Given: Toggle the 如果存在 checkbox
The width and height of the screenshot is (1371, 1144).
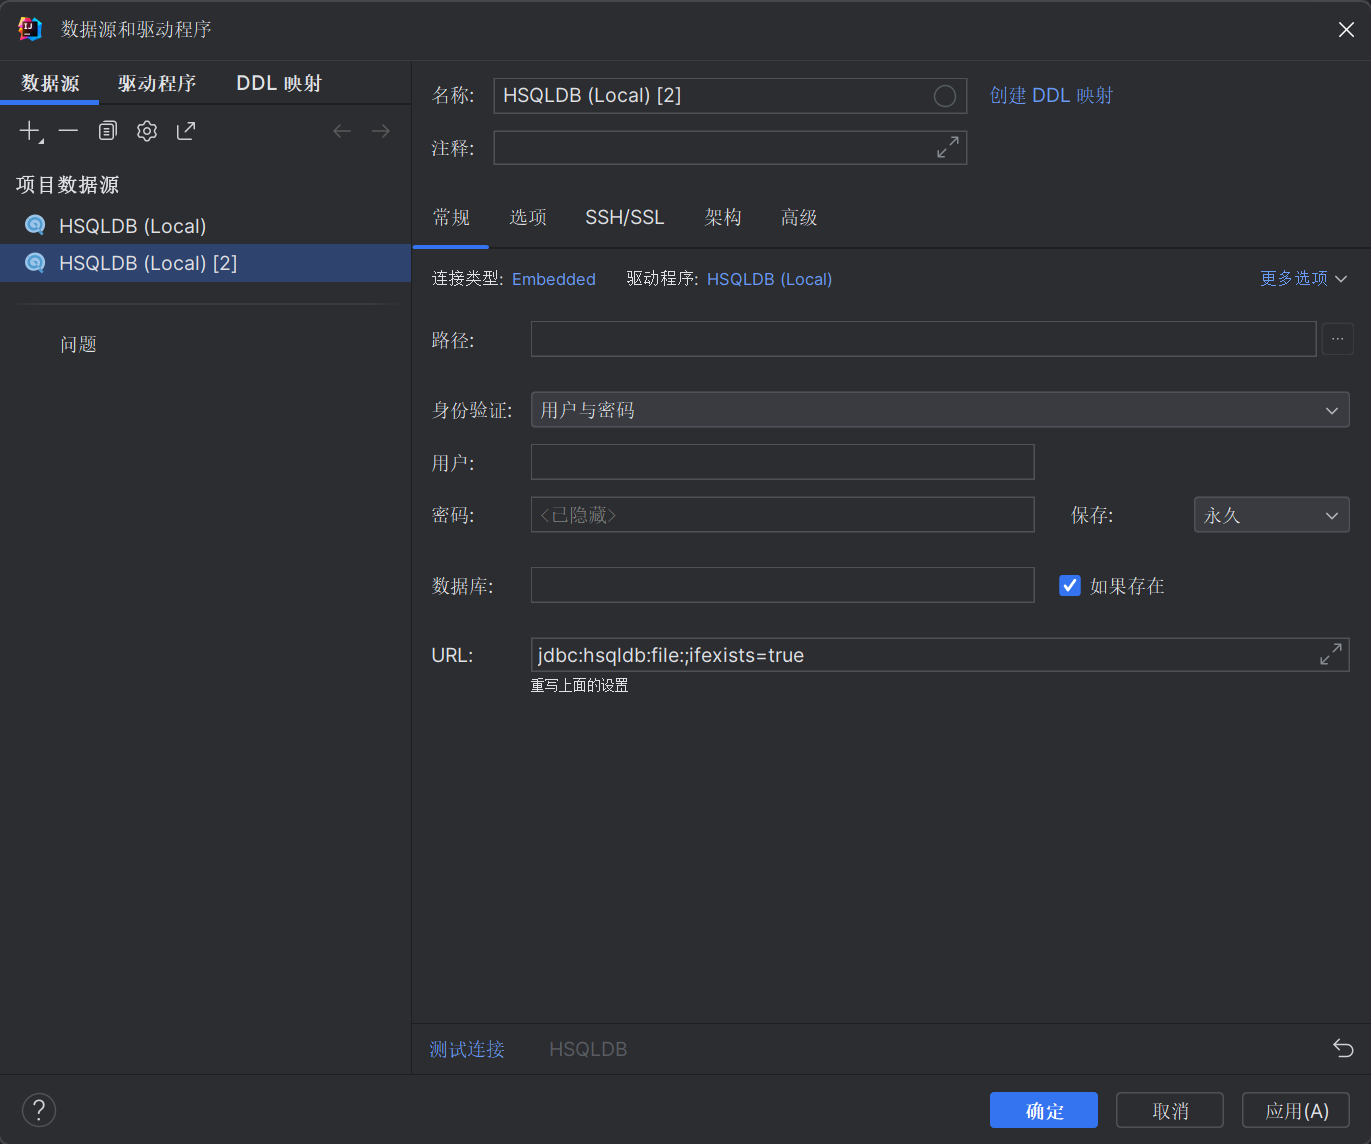Looking at the screenshot, I should [1070, 586].
